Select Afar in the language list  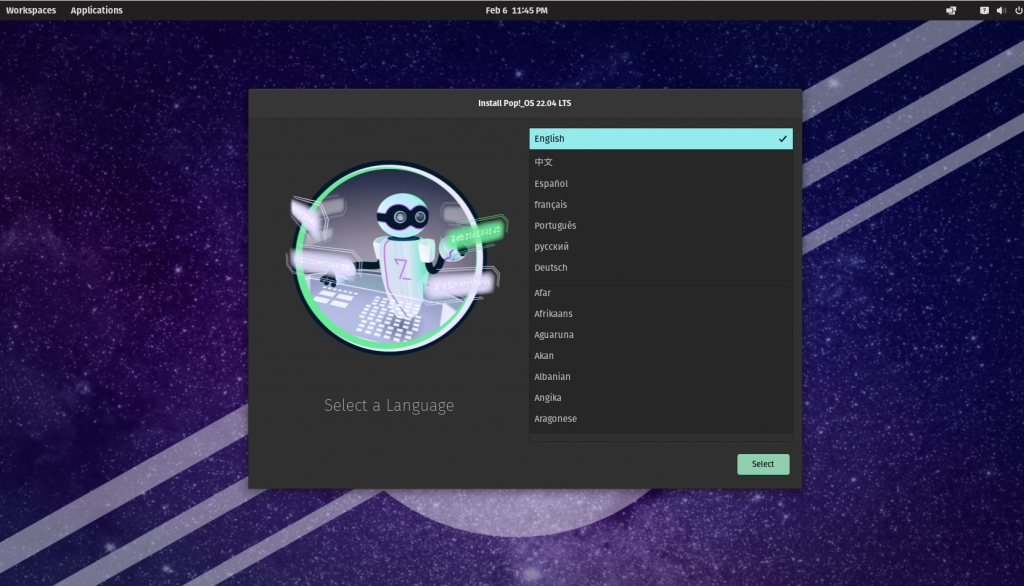tap(661, 293)
